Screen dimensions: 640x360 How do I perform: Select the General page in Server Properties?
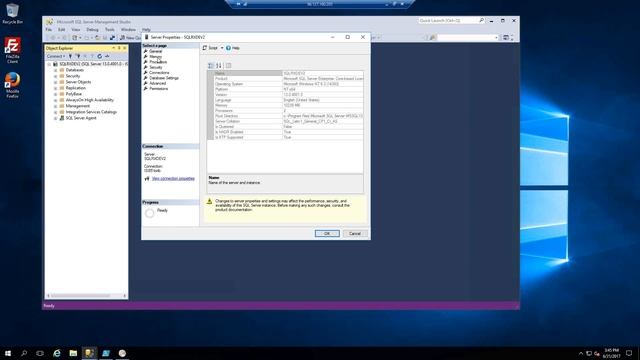[x=156, y=51]
